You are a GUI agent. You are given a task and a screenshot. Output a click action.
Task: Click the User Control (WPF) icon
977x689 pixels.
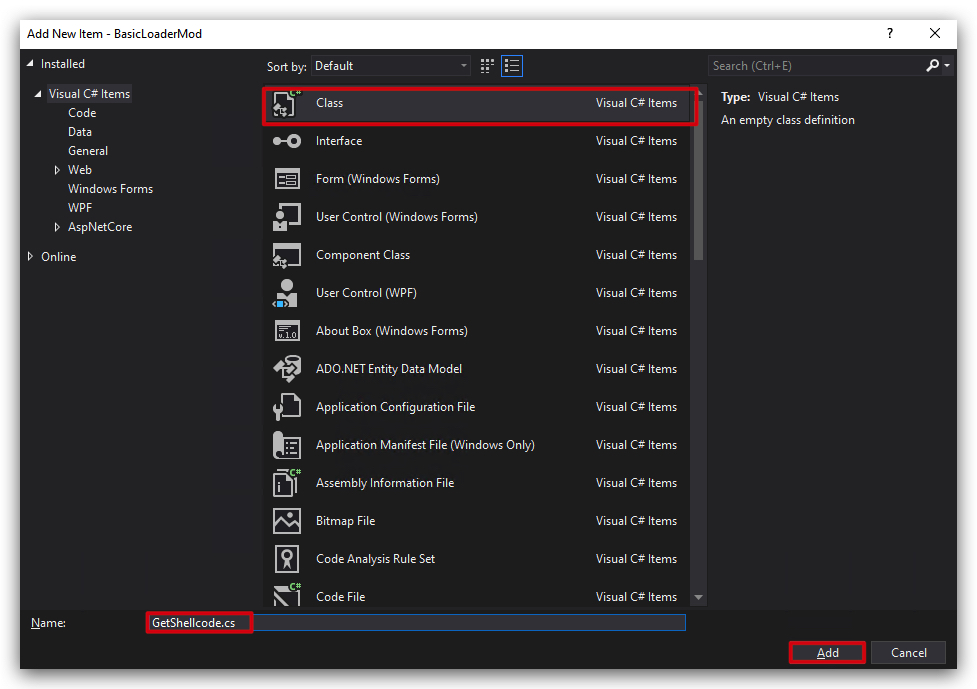287,293
